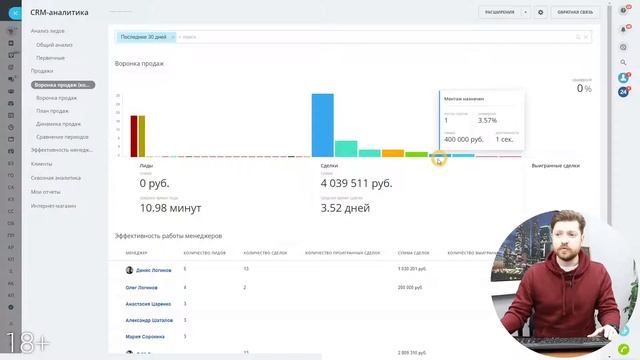This screenshot has height=360, width=640.
Task: Open Первичные report
Action: tap(50, 58)
